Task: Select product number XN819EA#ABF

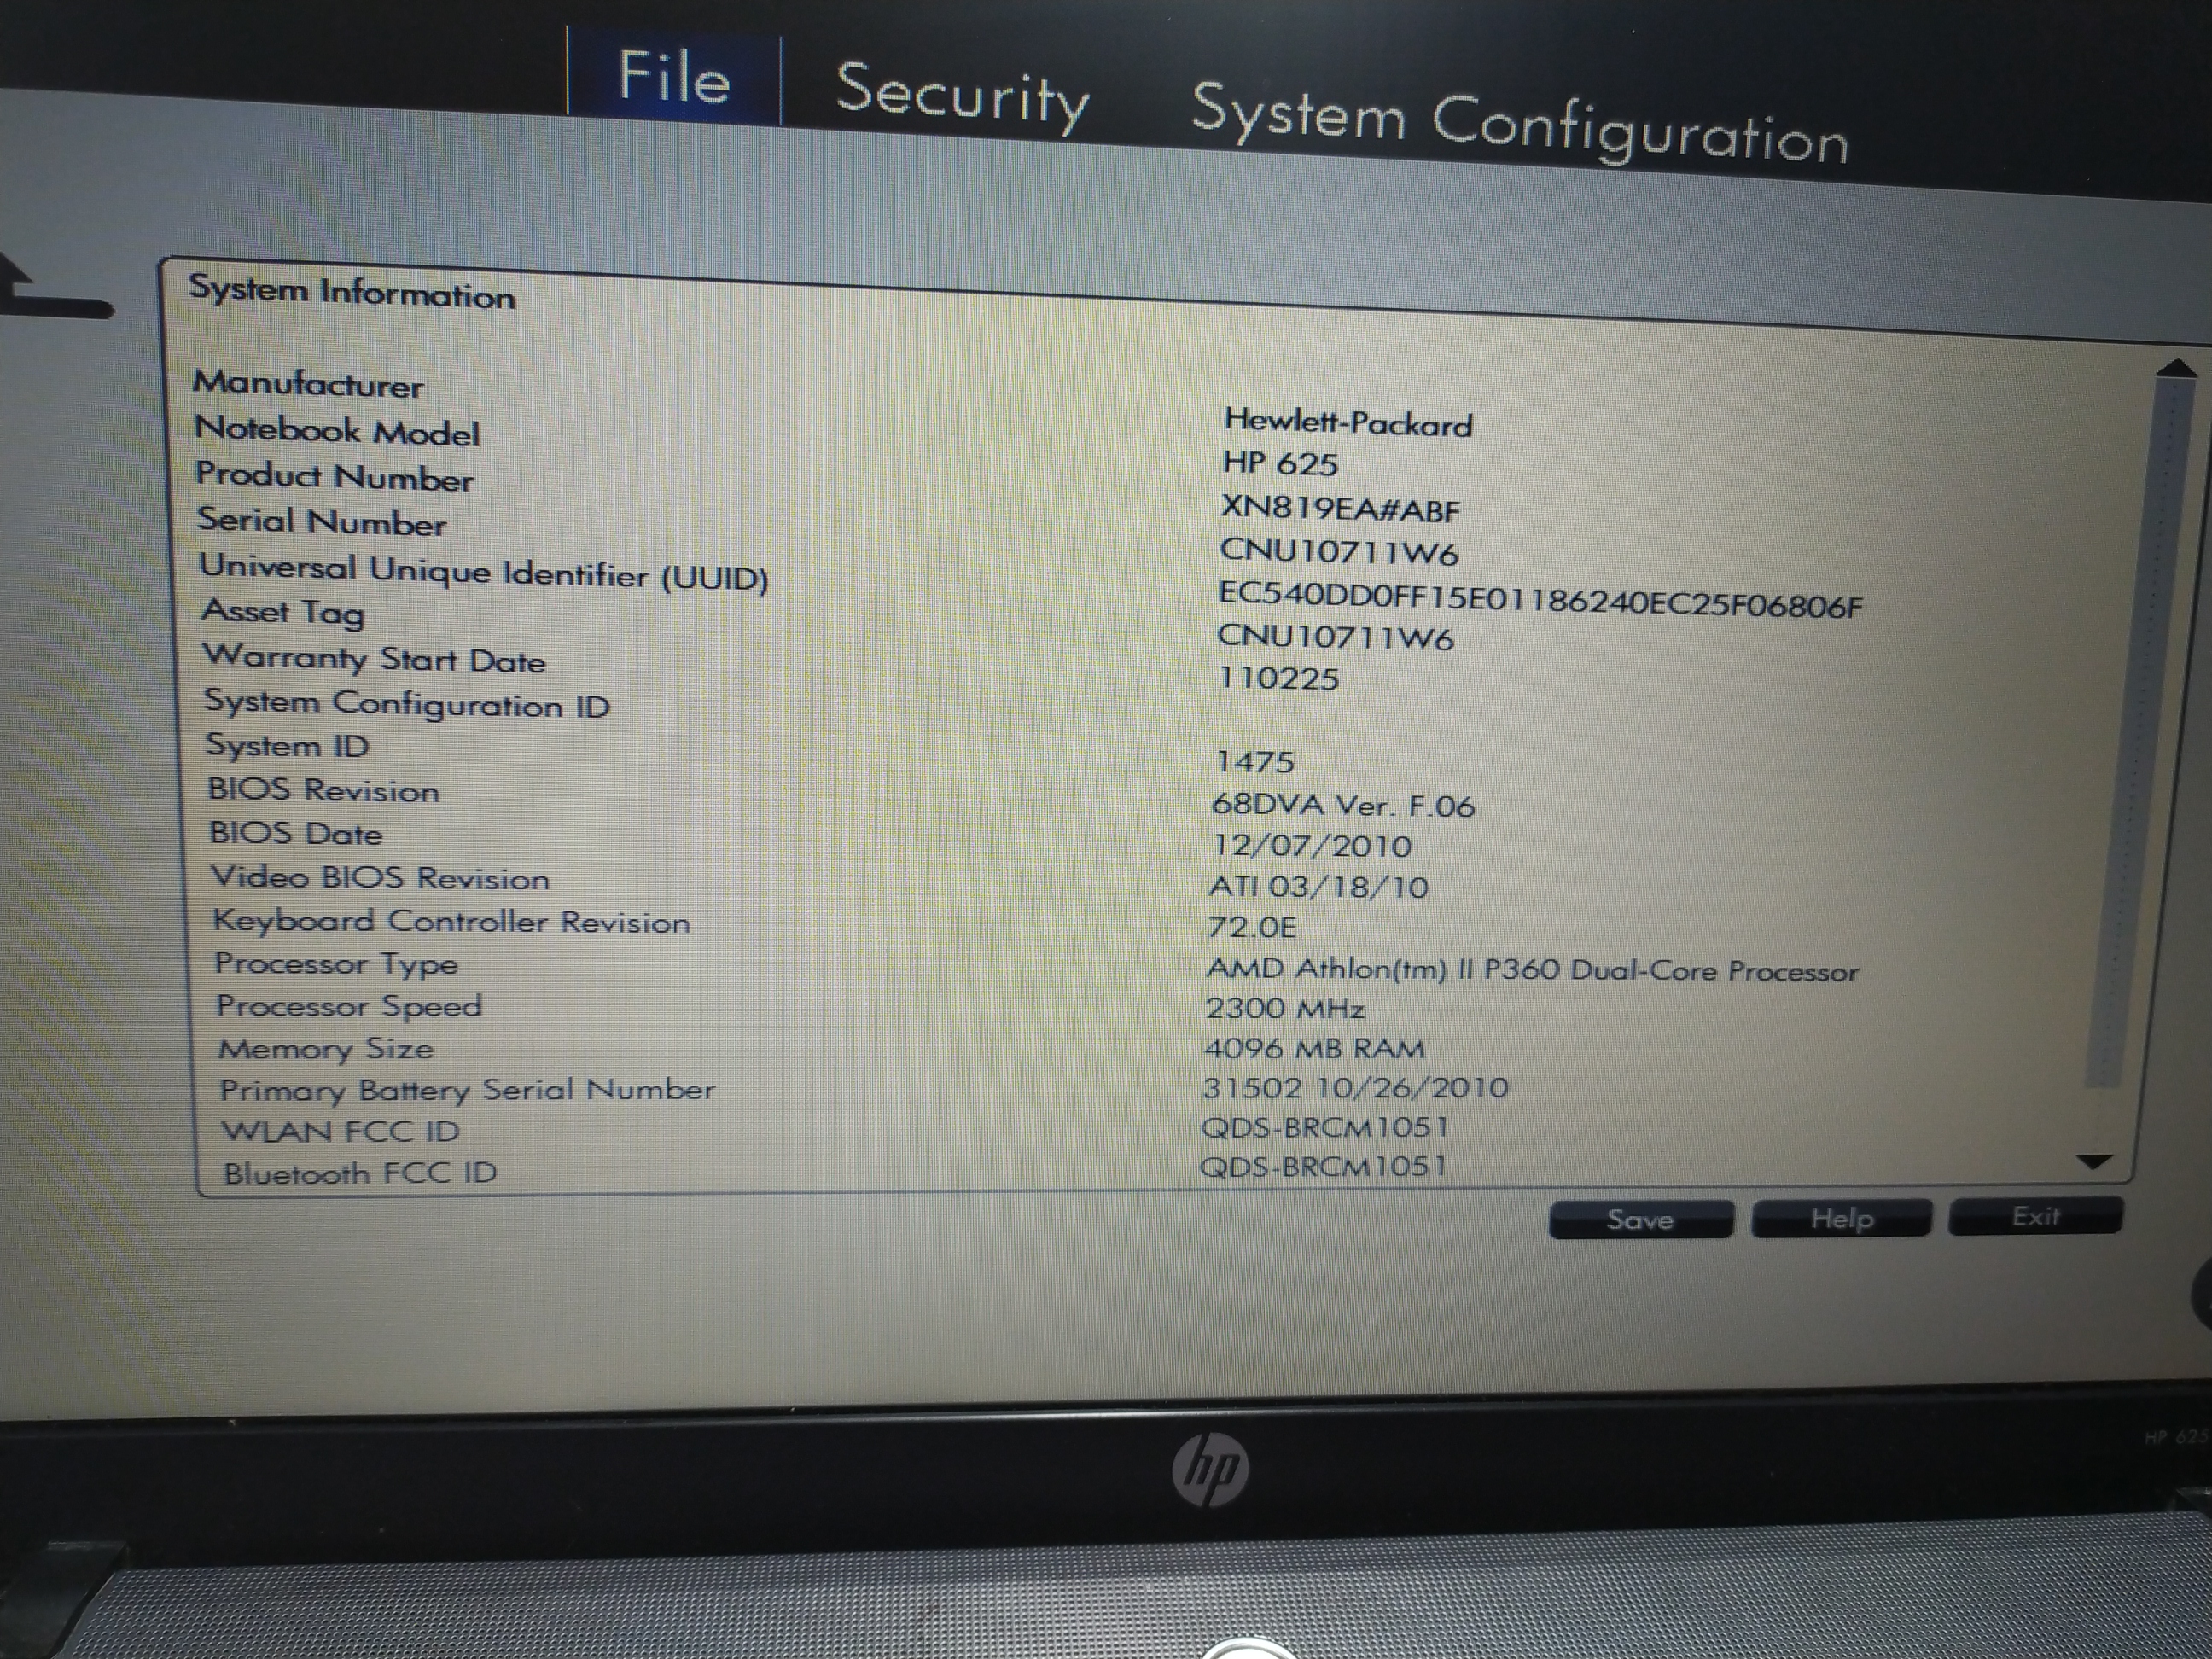Action: click(1340, 509)
